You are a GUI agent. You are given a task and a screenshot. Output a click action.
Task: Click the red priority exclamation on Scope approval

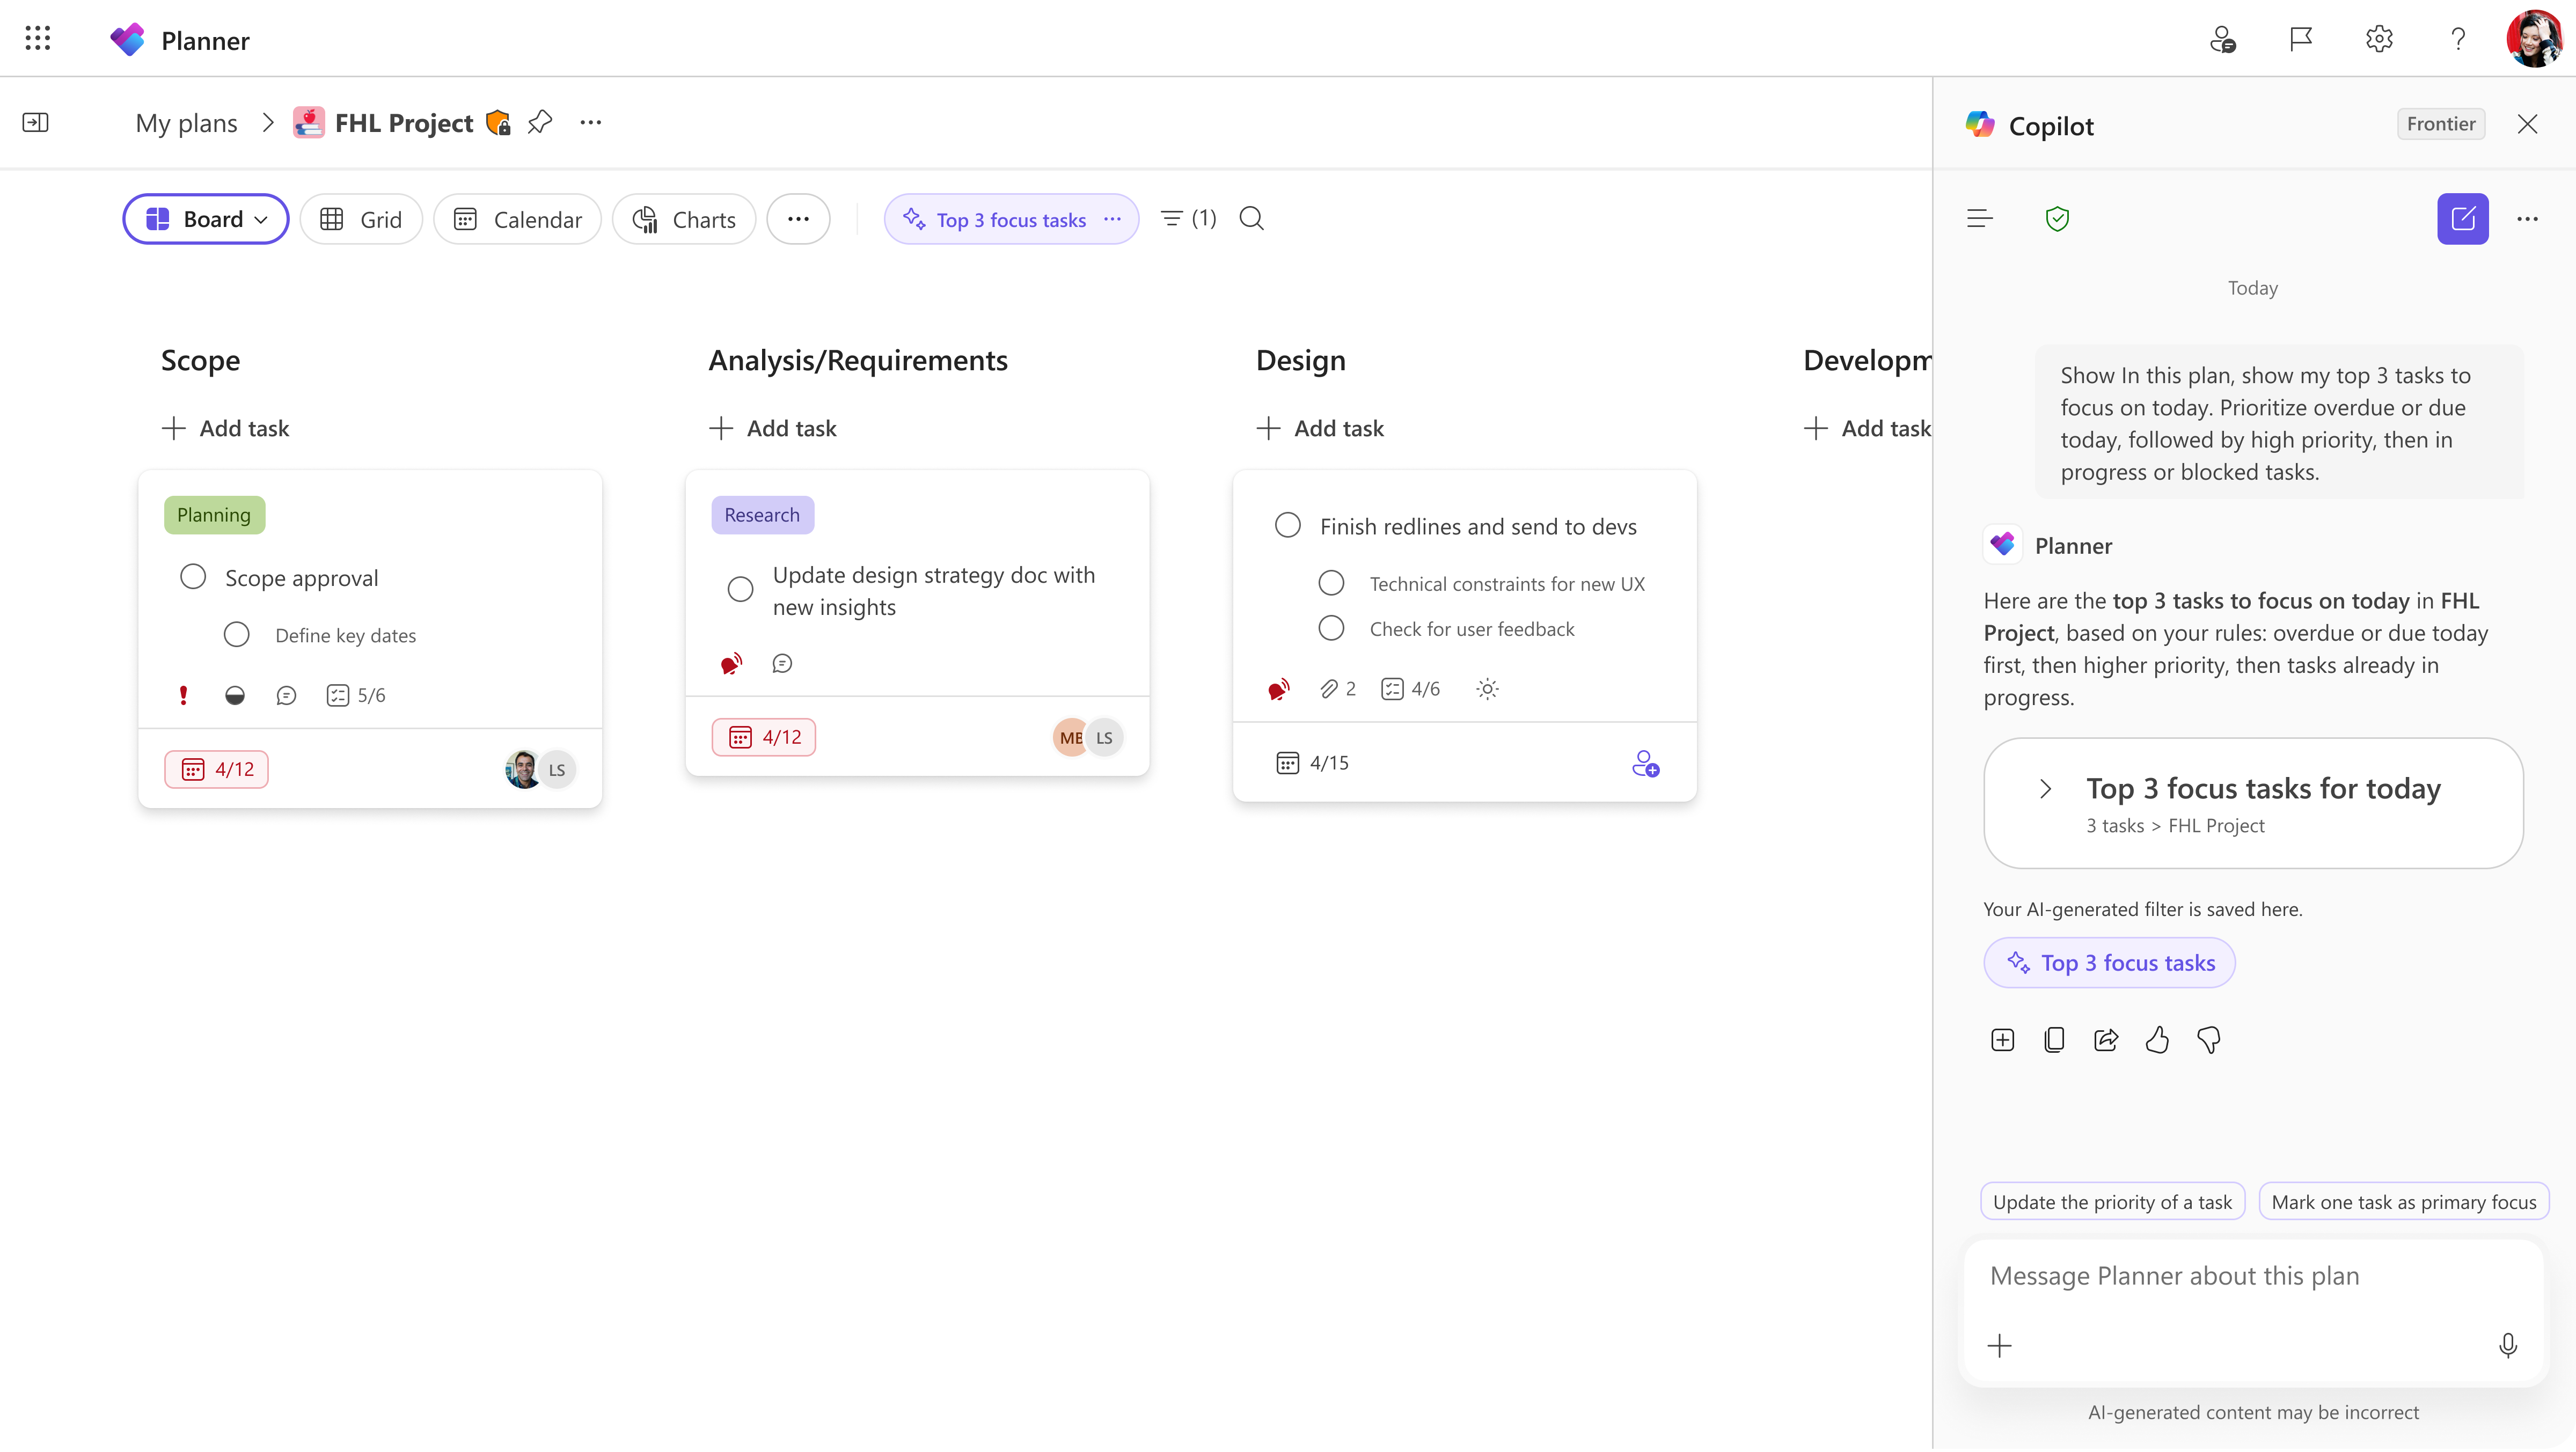tap(183, 696)
